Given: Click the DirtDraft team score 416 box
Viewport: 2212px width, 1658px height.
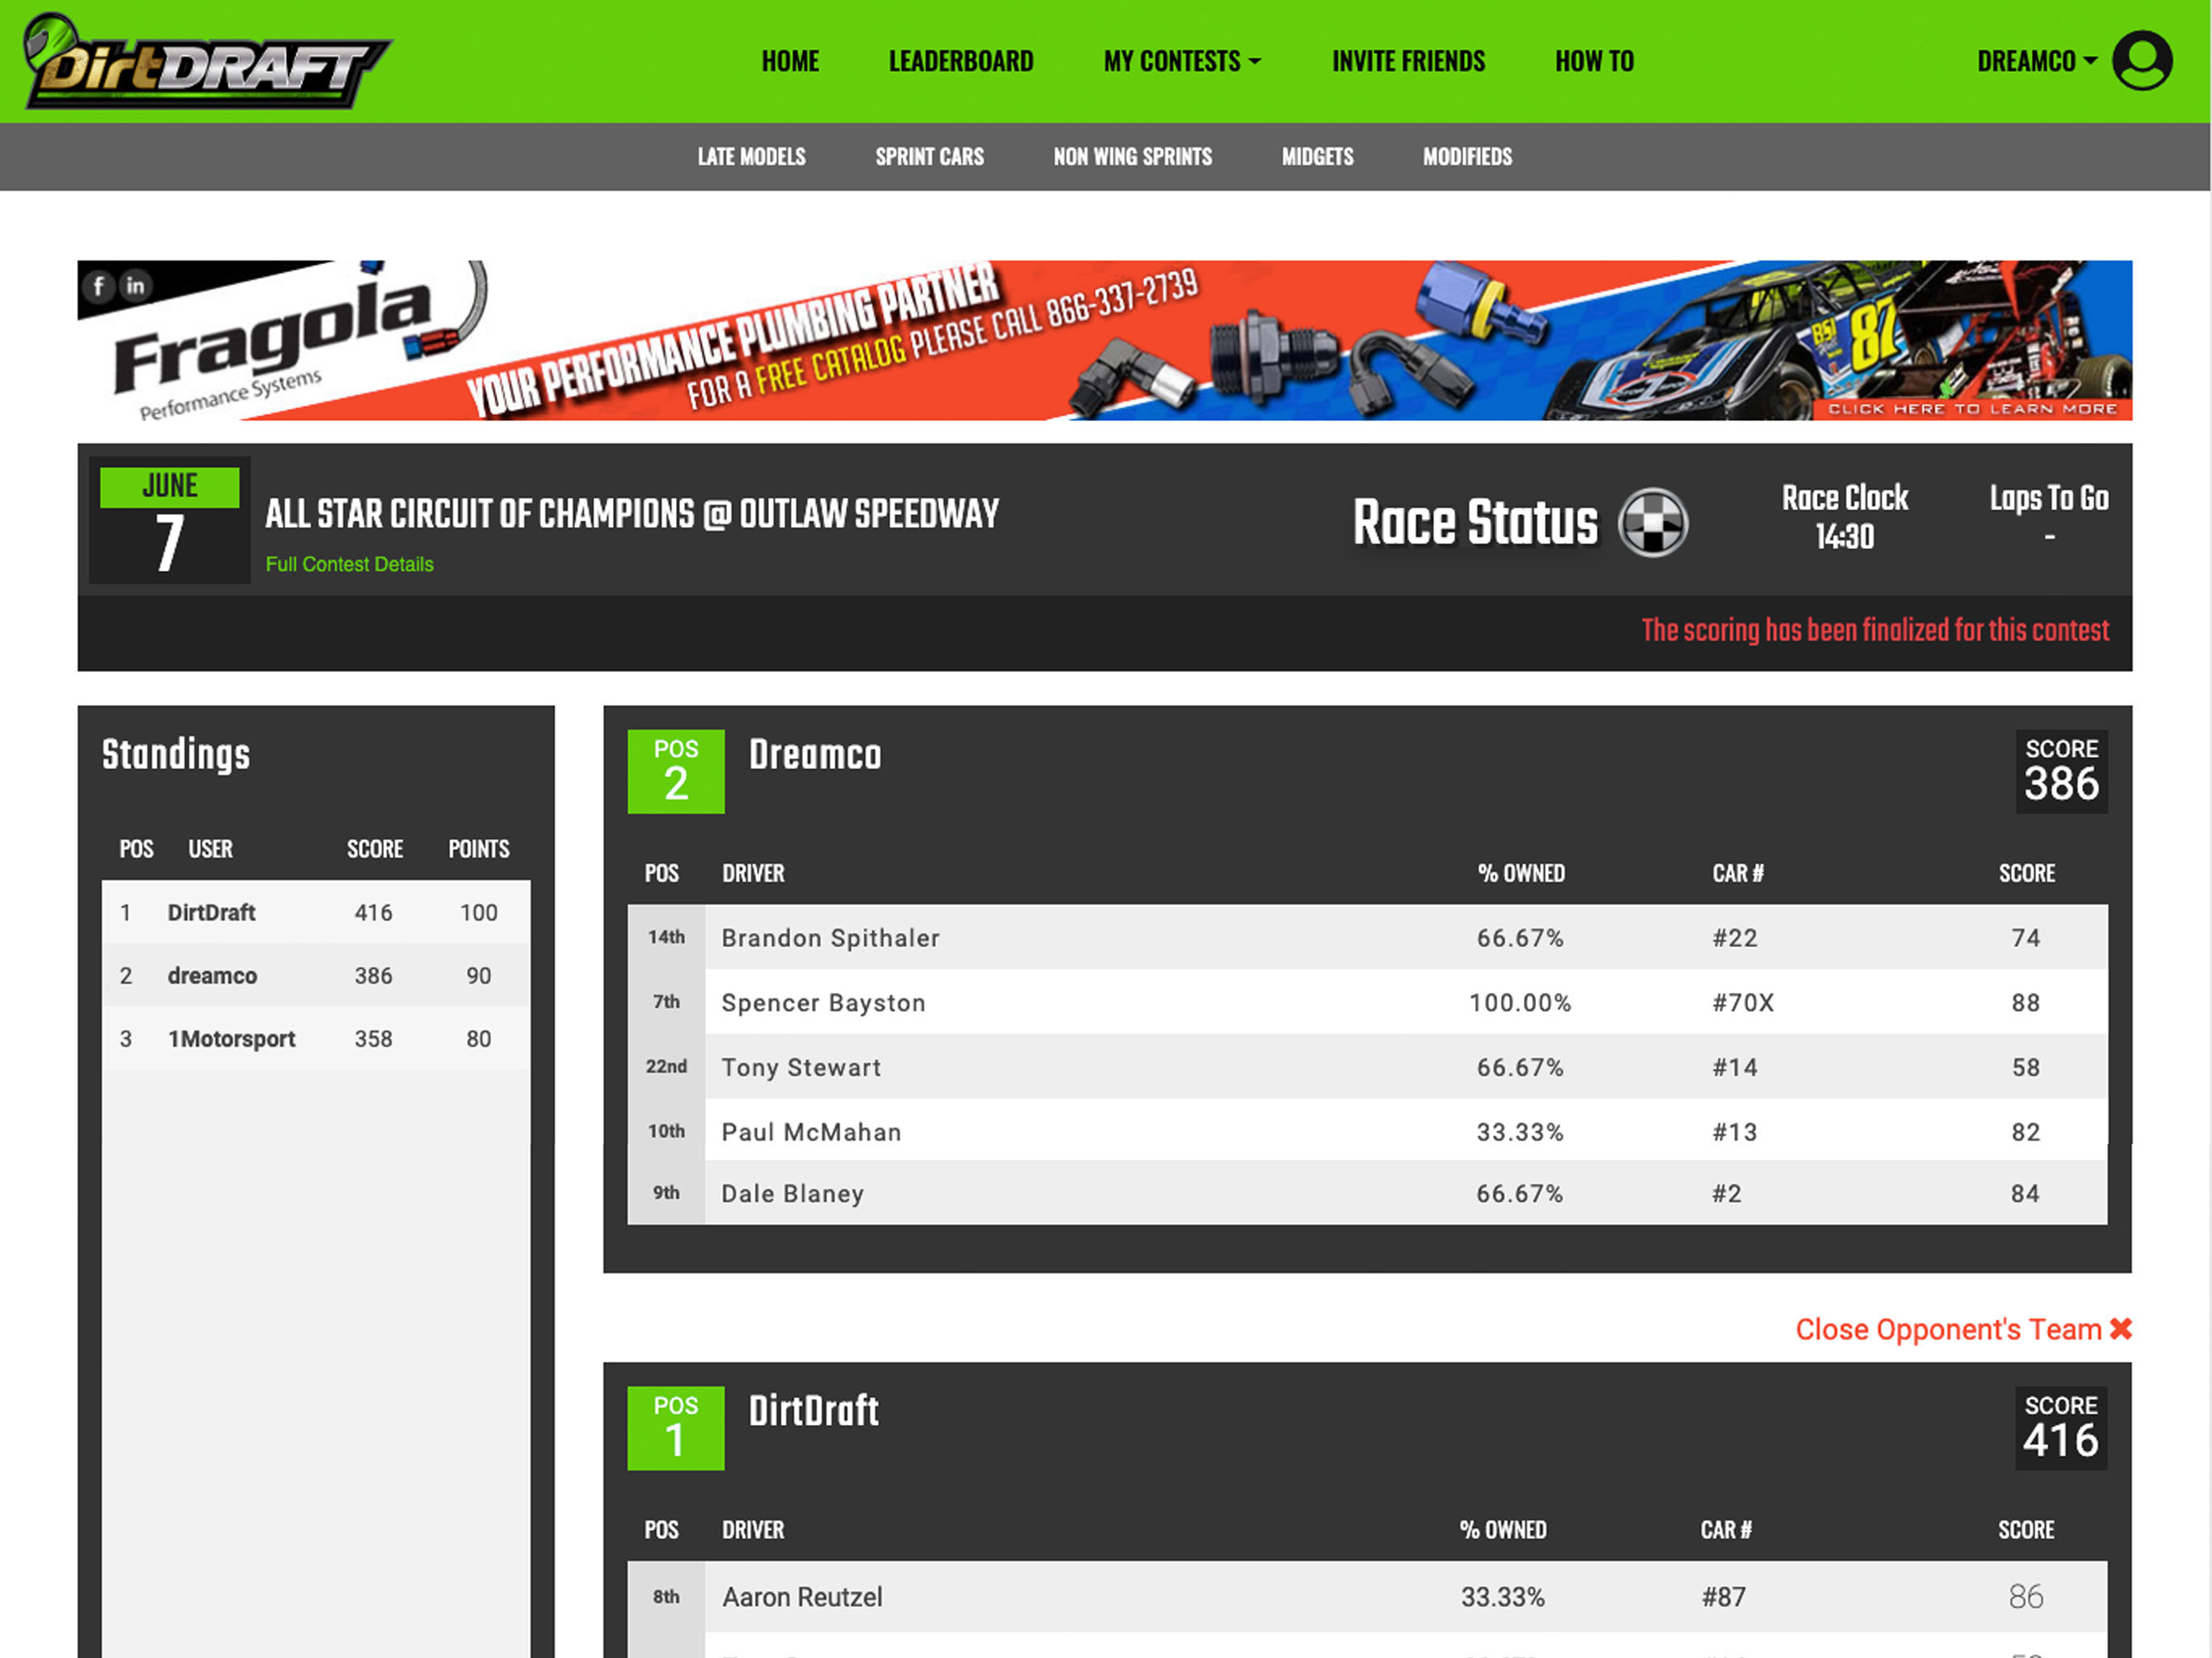Looking at the screenshot, I should tap(2061, 1428).
